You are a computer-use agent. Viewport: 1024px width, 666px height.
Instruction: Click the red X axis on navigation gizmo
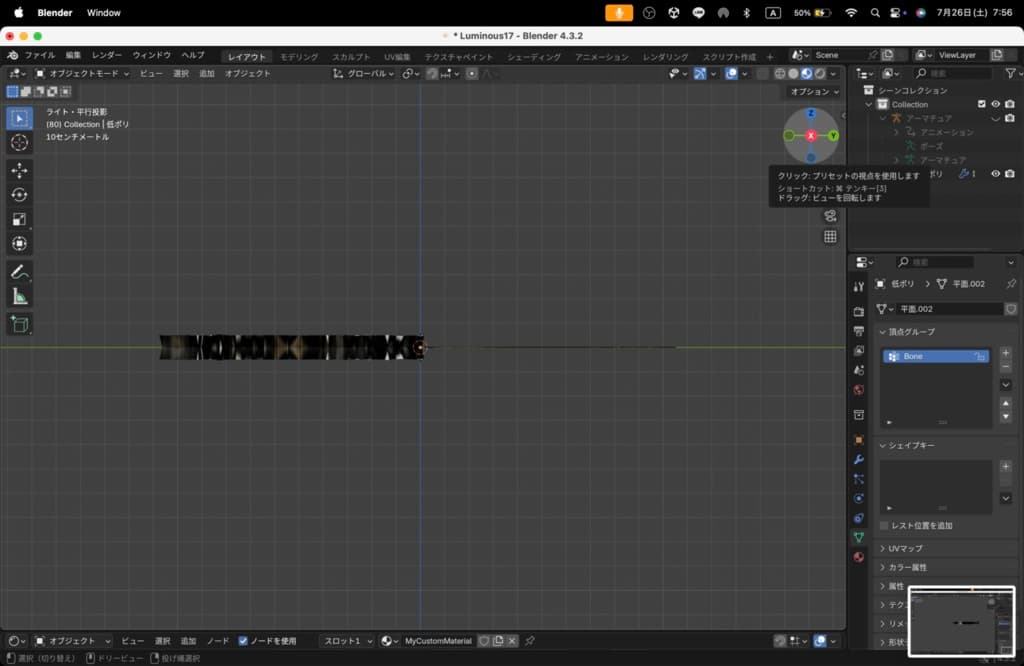click(811, 135)
